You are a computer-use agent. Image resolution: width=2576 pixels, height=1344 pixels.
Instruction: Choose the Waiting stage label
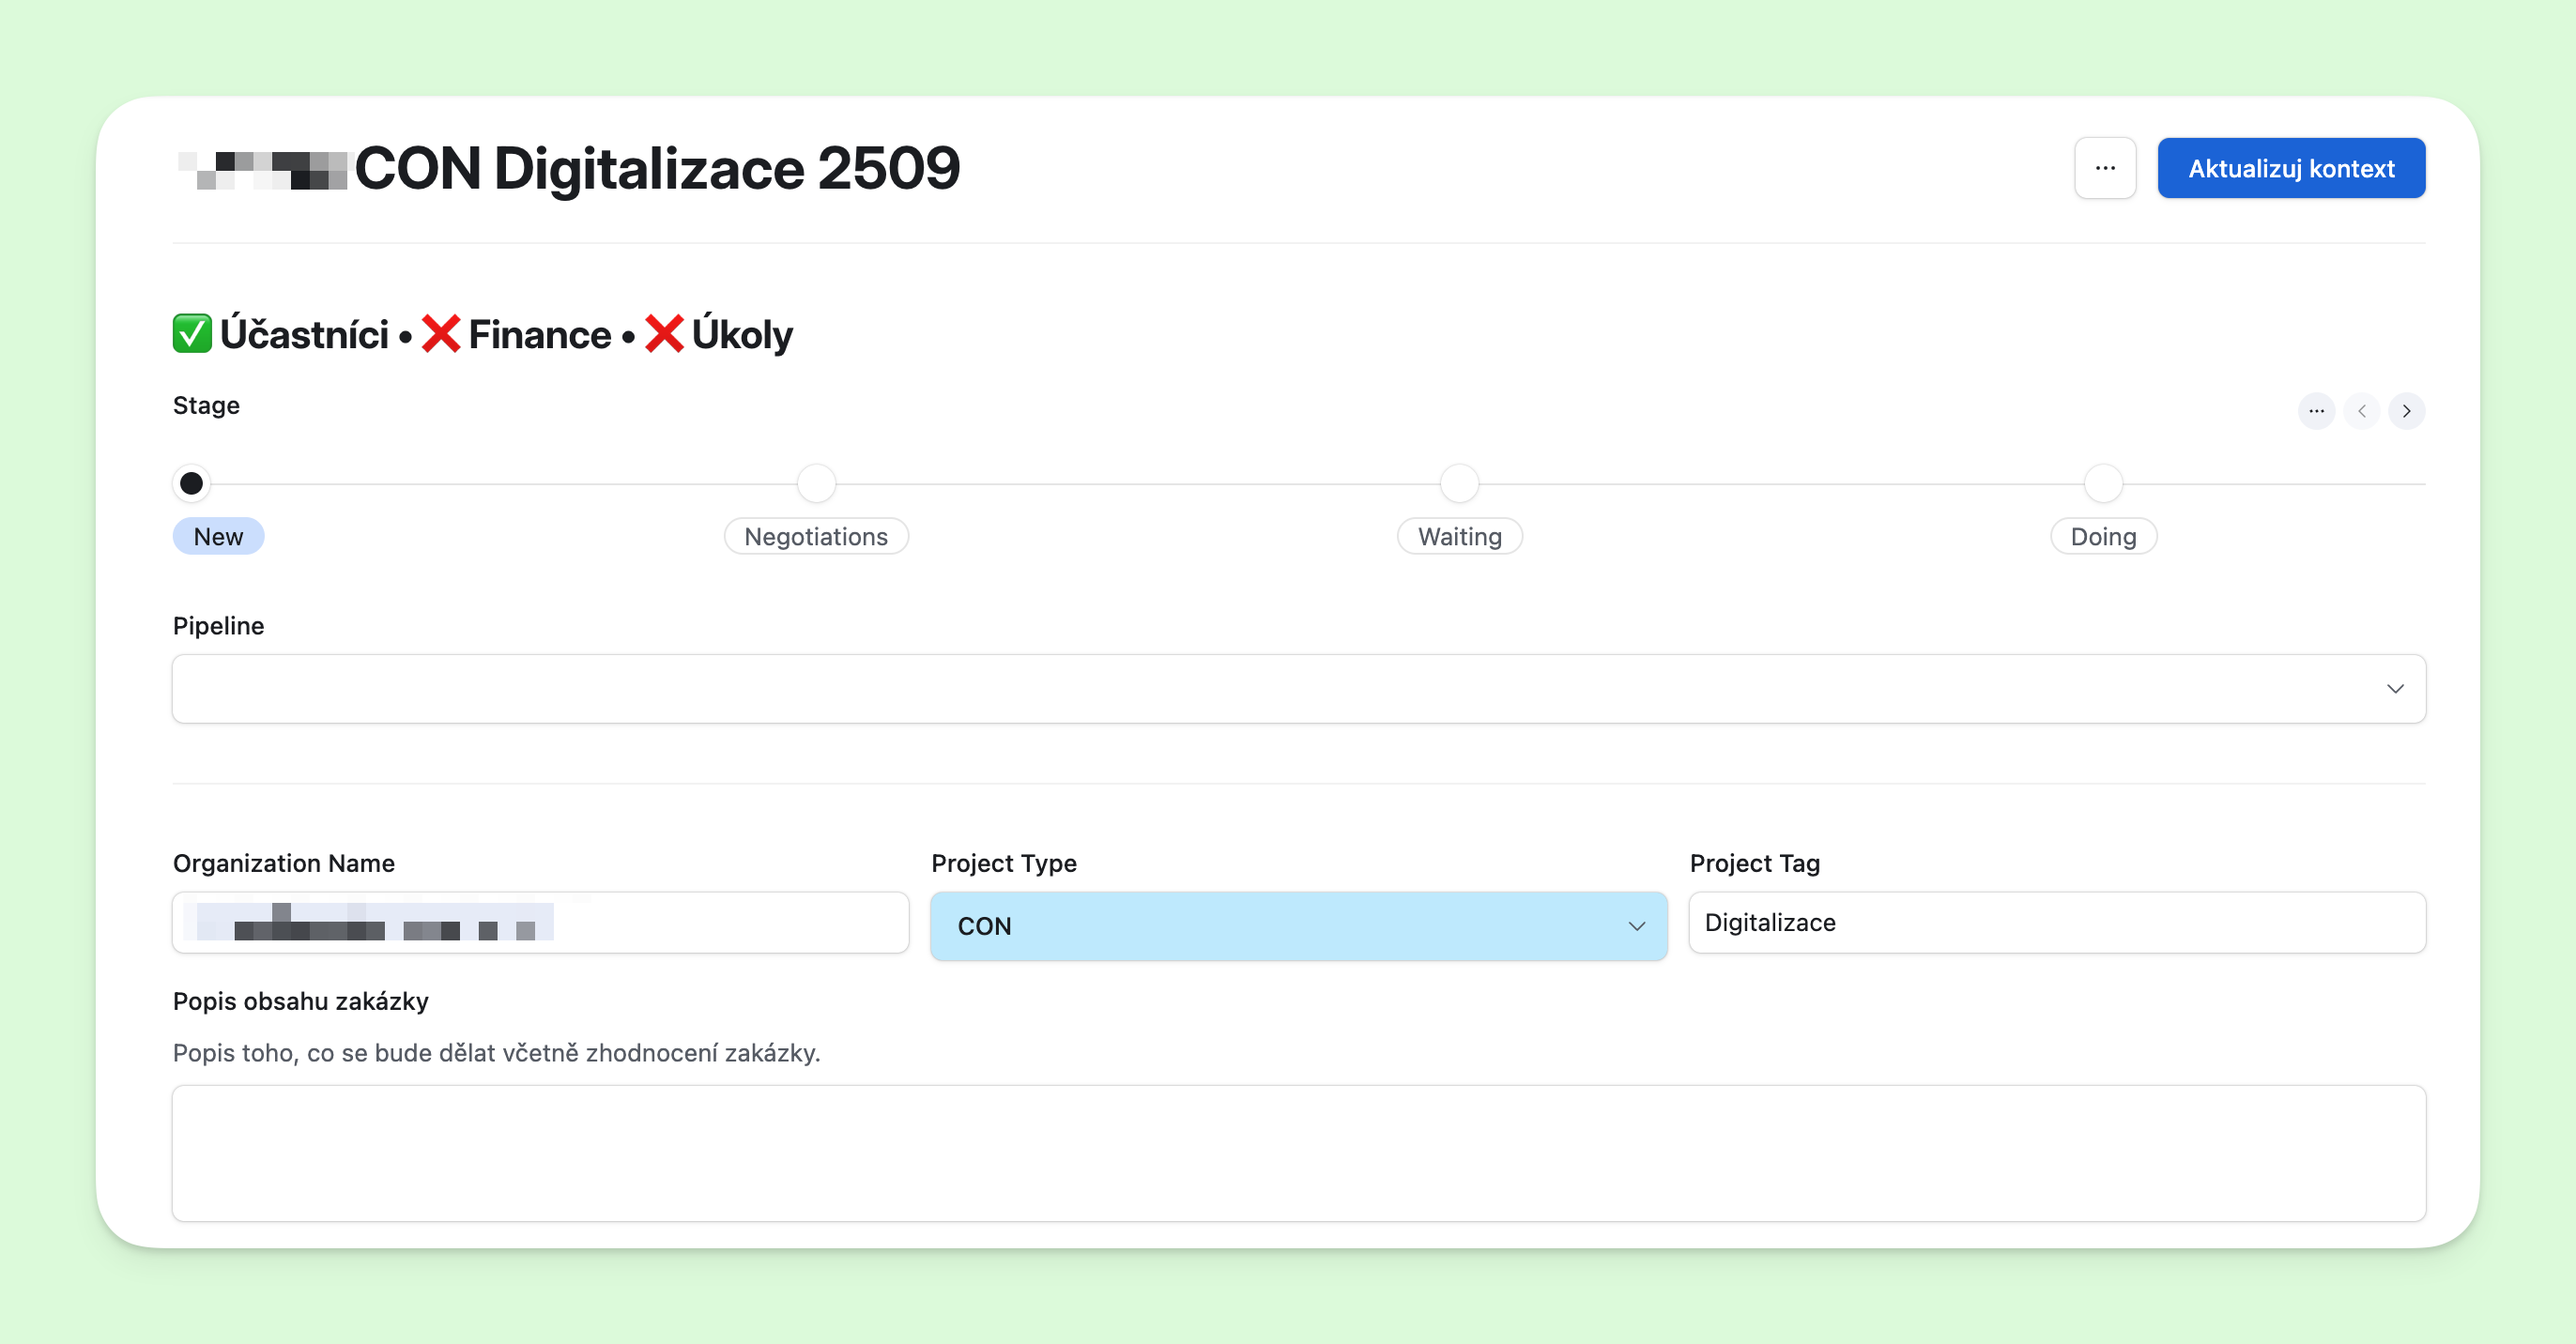pos(1459,537)
